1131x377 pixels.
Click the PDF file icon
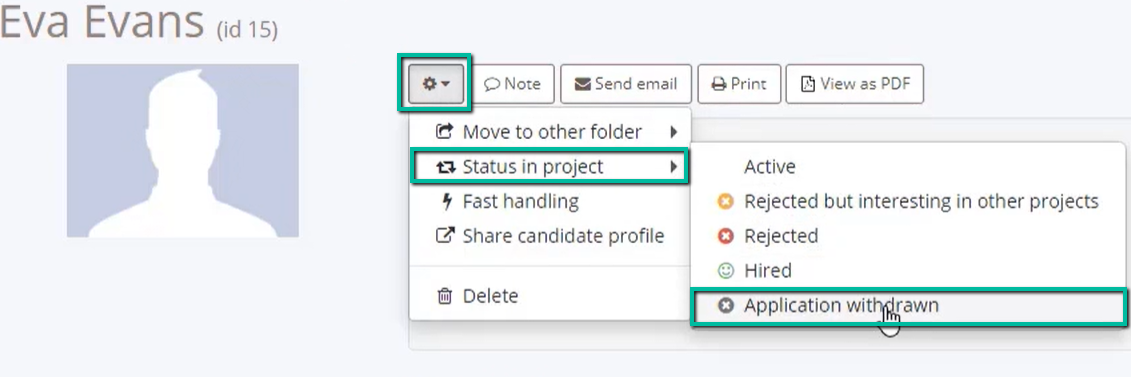tap(808, 84)
